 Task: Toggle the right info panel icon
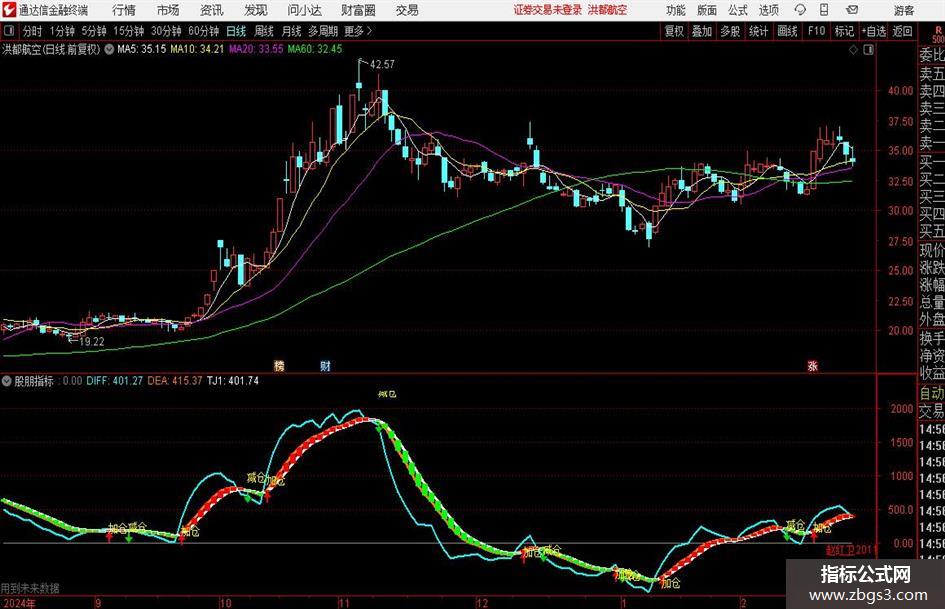tap(868, 49)
